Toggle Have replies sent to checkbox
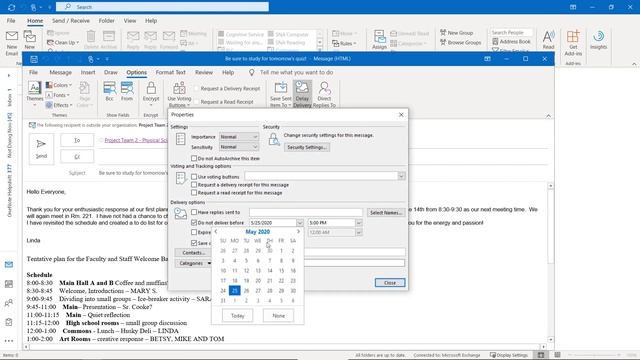640x360 pixels. coord(194,212)
